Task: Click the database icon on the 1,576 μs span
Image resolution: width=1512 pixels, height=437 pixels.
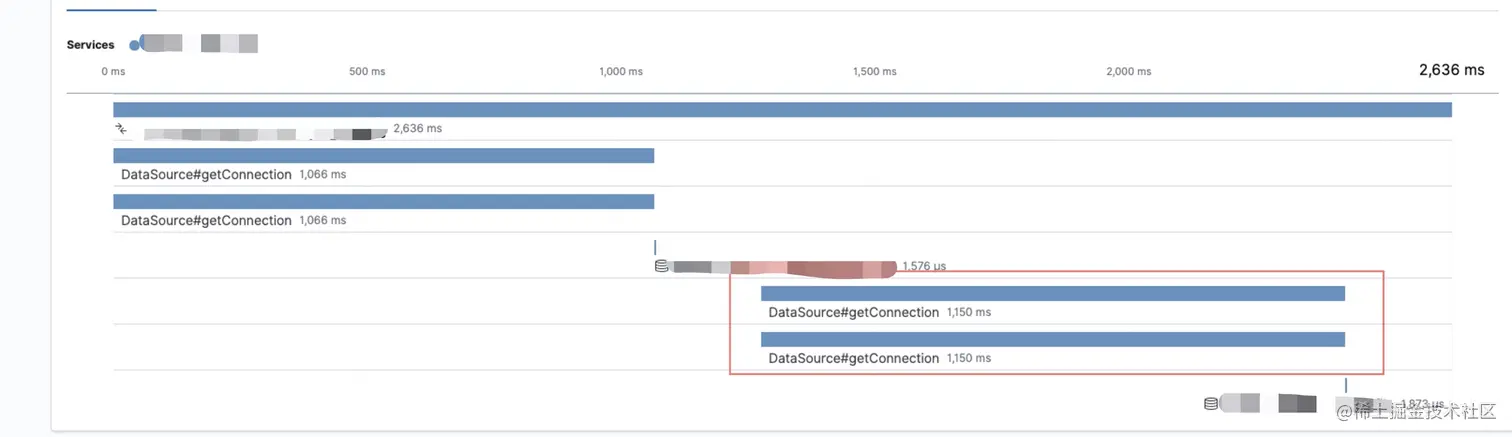Action: (661, 266)
